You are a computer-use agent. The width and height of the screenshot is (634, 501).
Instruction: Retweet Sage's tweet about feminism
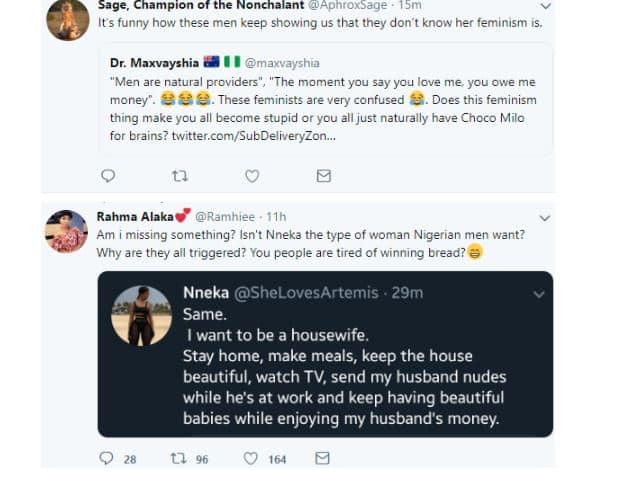[x=180, y=176]
